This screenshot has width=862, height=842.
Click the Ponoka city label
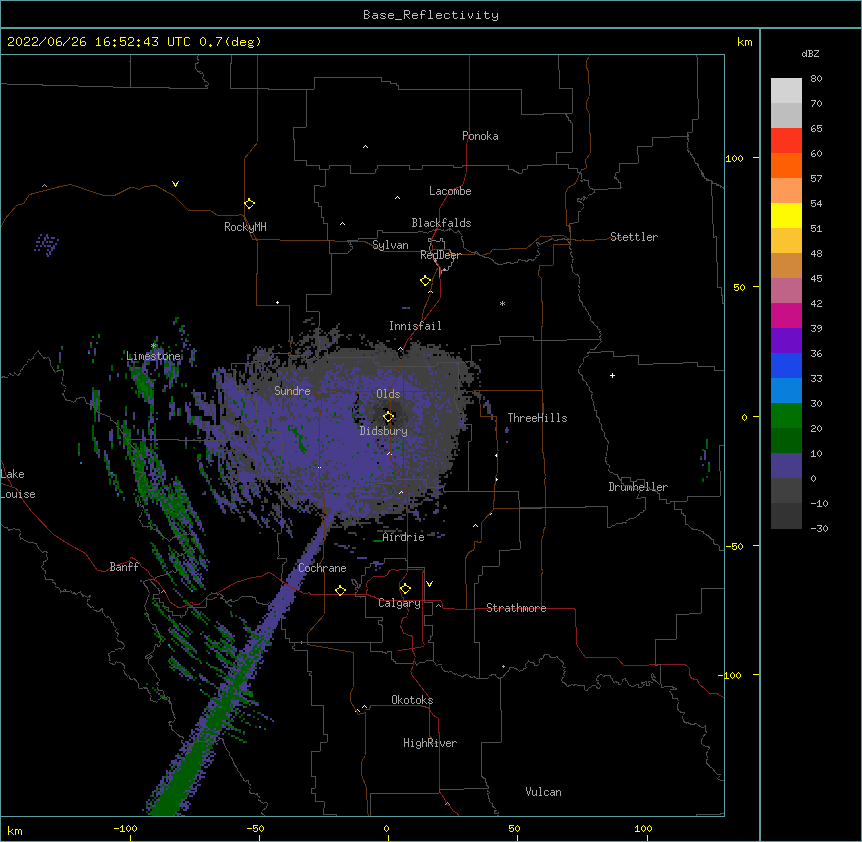click(480, 136)
